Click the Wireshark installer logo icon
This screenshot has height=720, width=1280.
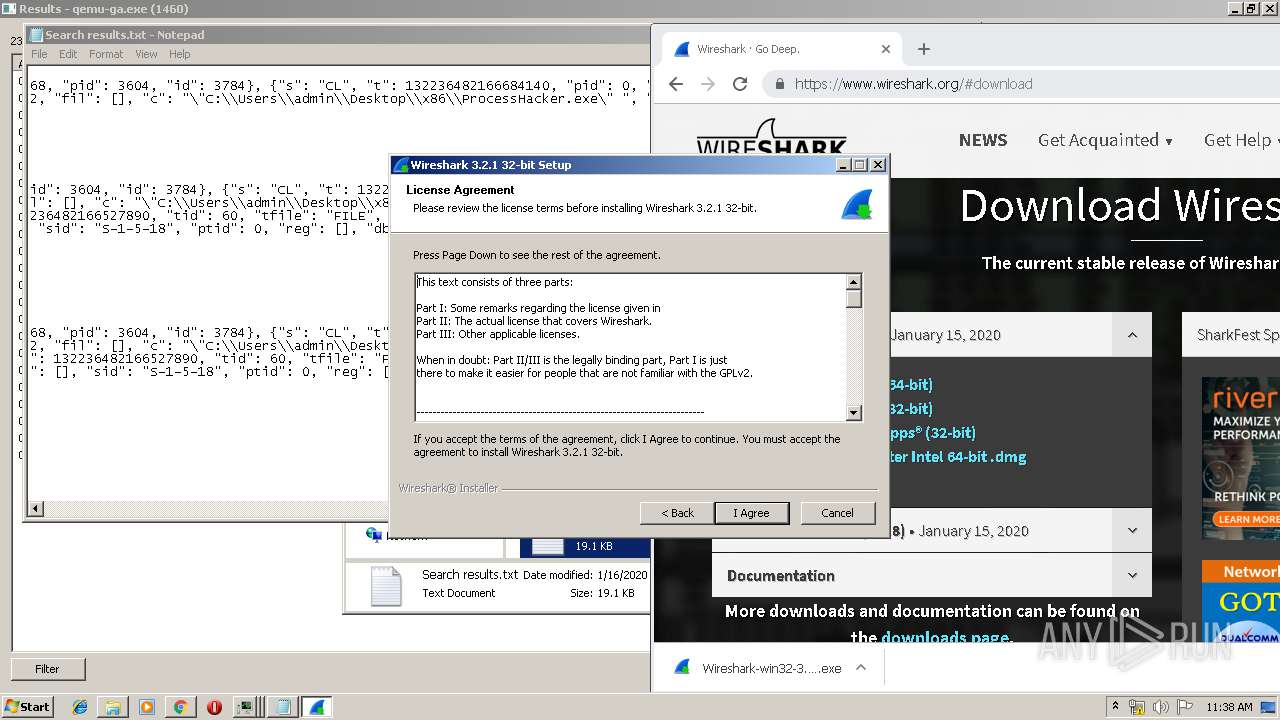857,203
